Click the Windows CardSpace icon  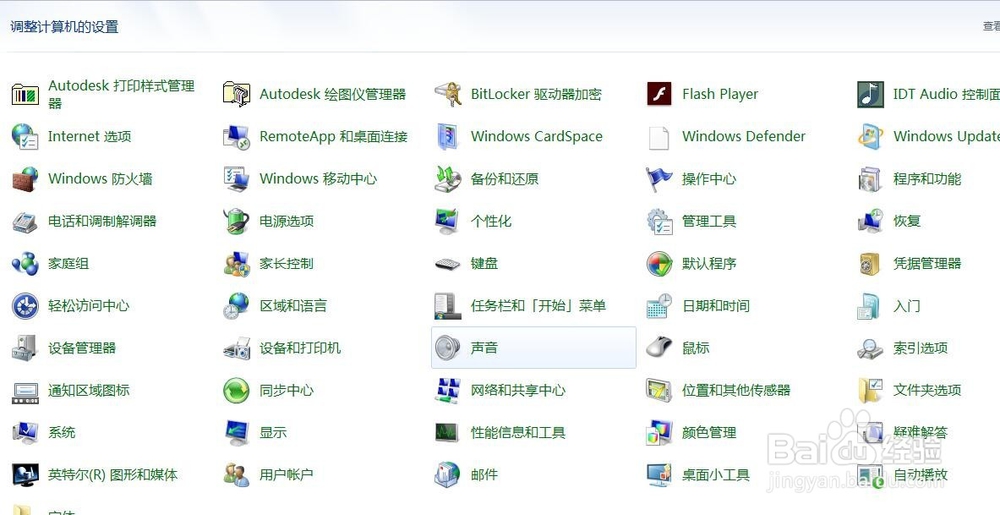pos(448,136)
